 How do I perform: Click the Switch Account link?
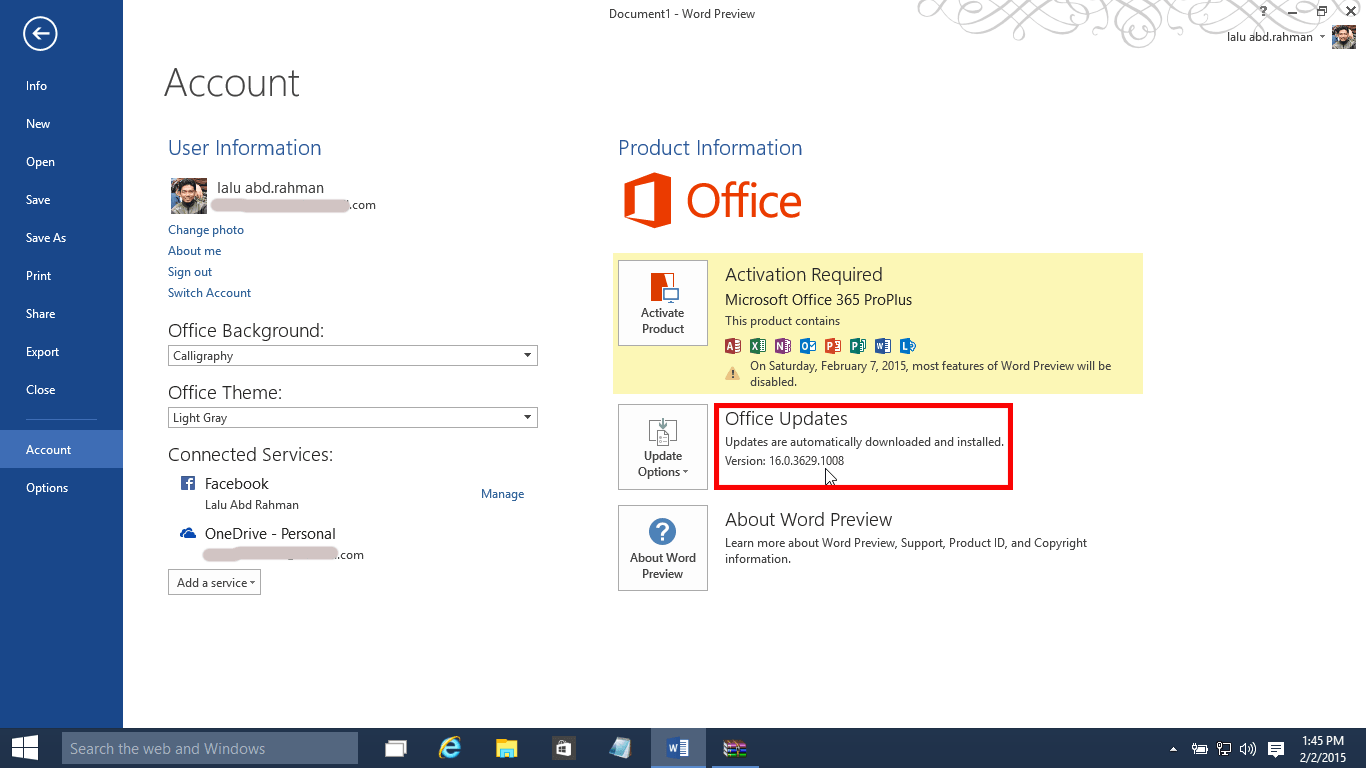tap(209, 293)
